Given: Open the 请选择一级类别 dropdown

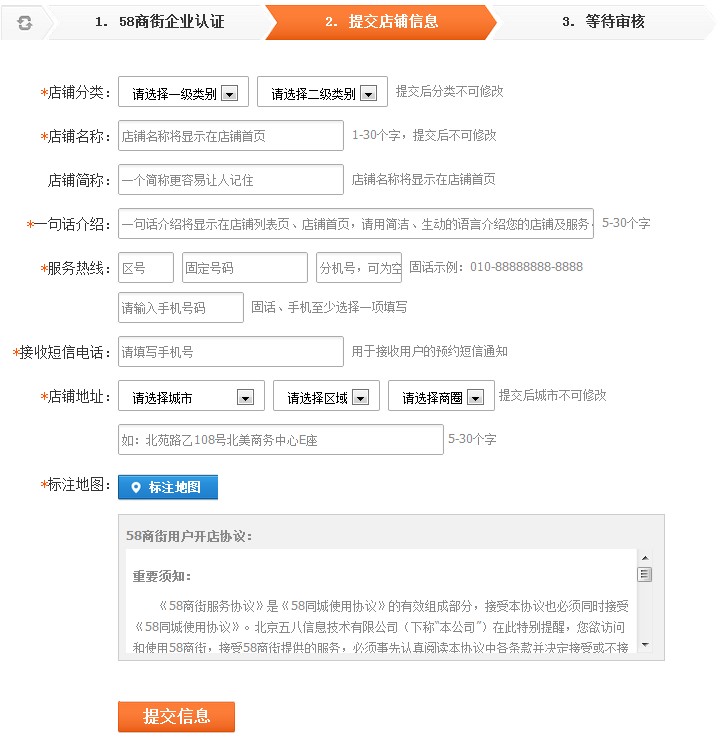Looking at the screenshot, I should 183,93.
